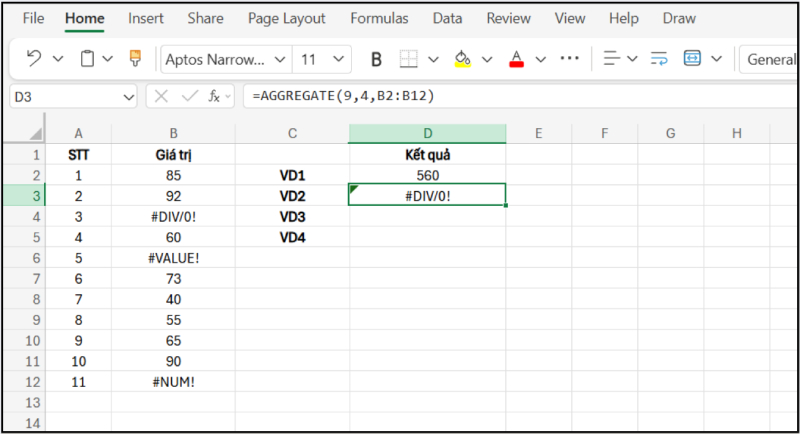
Task: Select row 3 header
Action: 24,196
